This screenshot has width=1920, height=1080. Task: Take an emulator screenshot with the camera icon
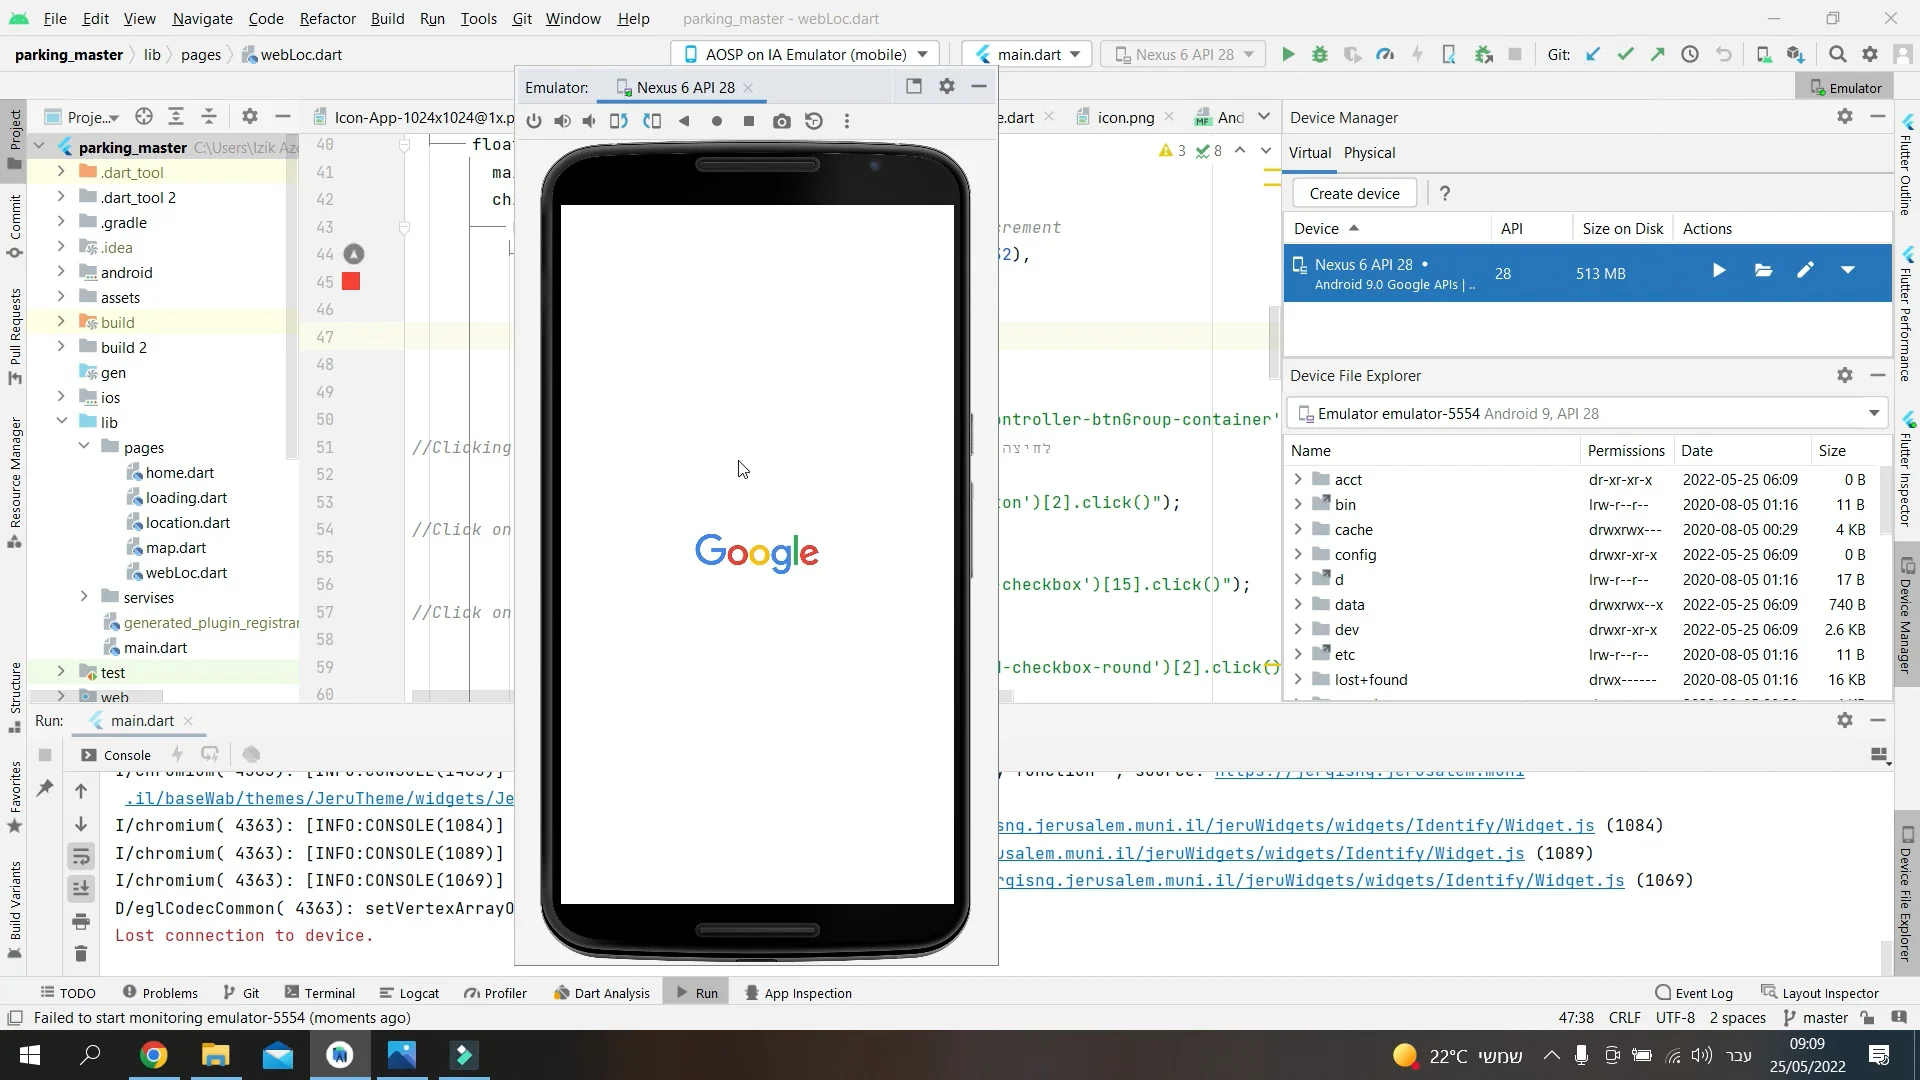[x=782, y=121]
